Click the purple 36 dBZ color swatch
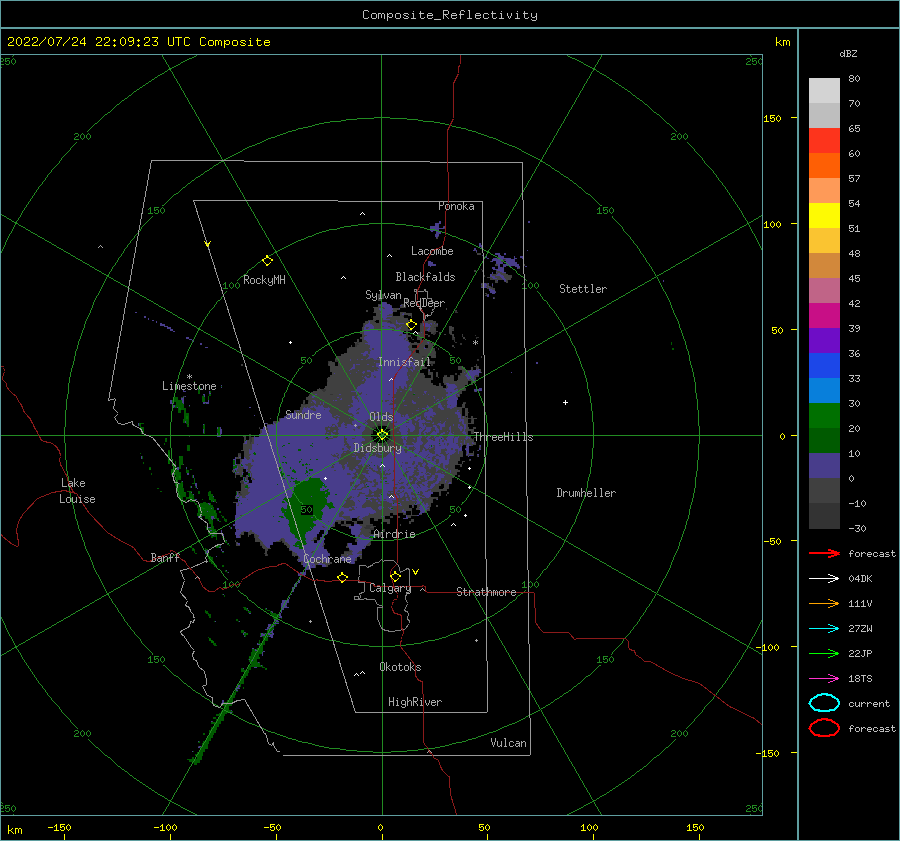 (x=824, y=340)
